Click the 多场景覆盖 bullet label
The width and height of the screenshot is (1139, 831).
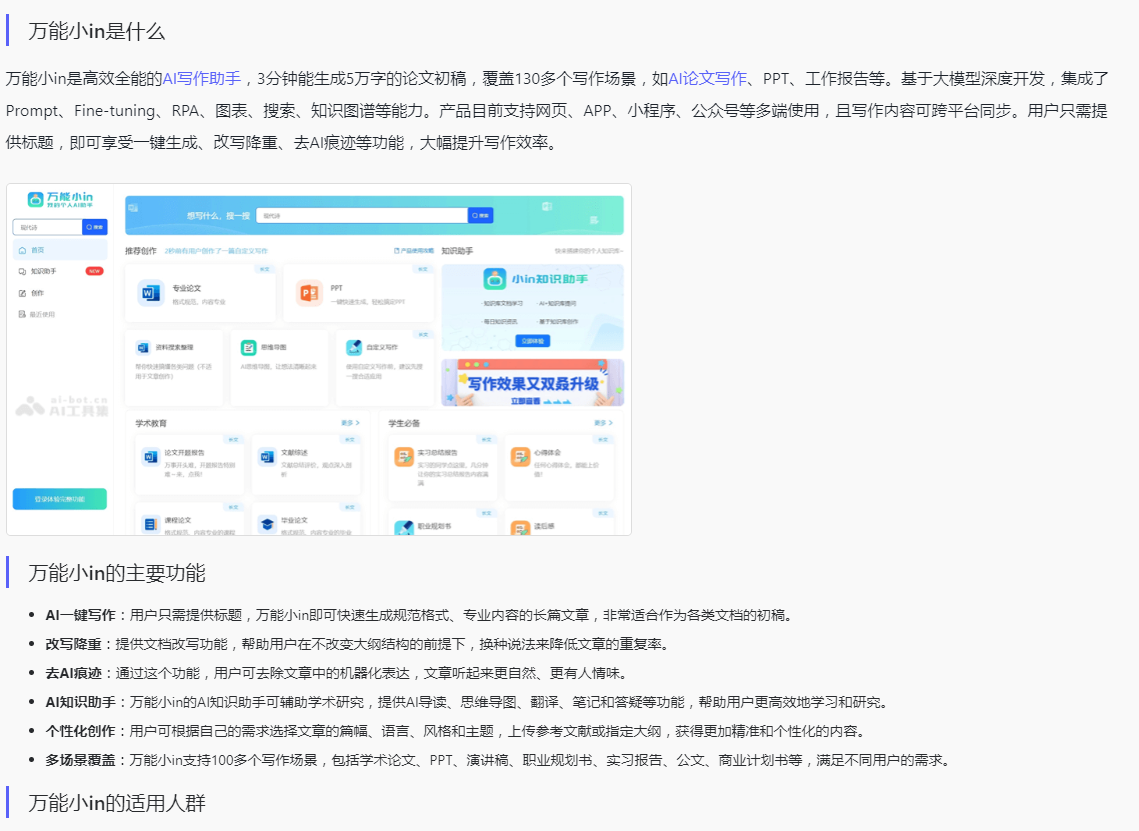pos(80,761)
